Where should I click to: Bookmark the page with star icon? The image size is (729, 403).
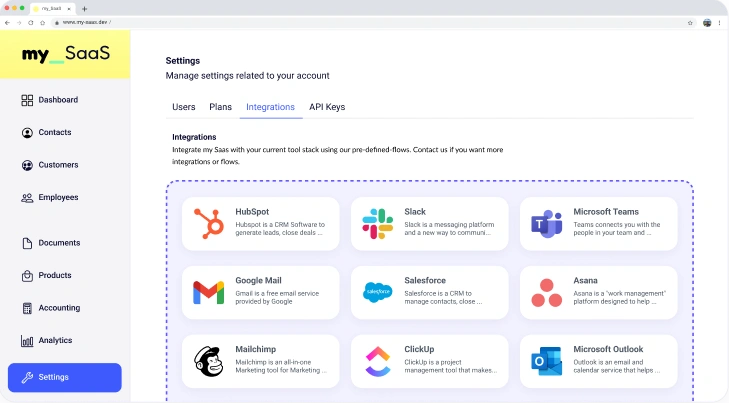tap(690, 21)
